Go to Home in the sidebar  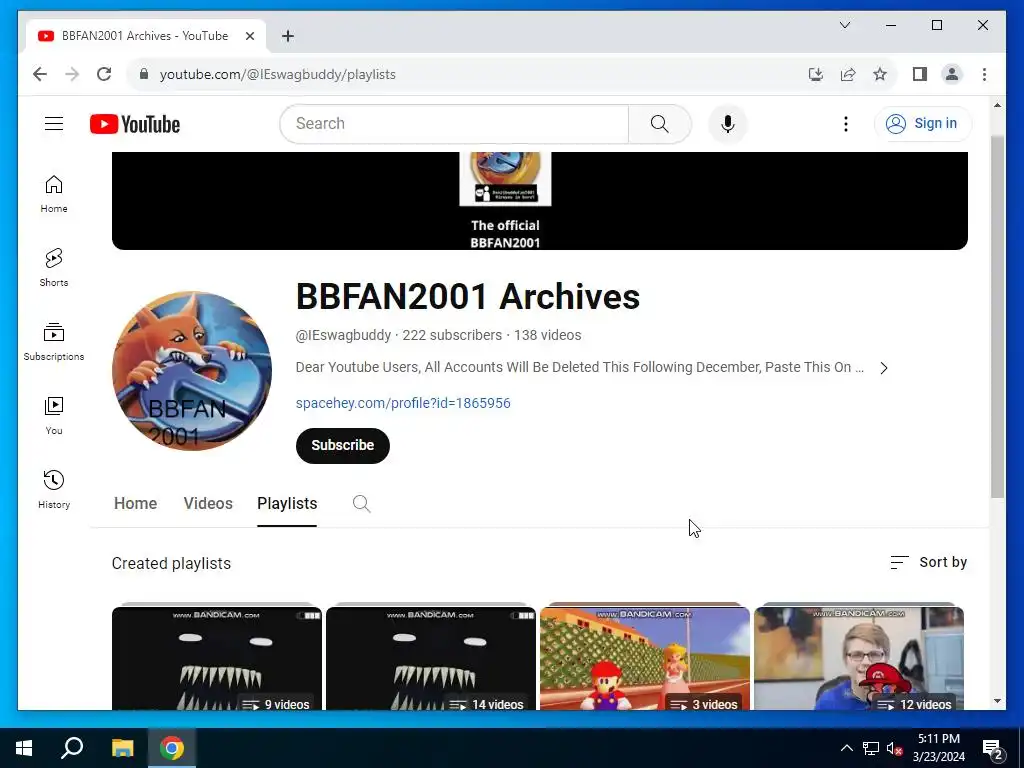(54, 194)
